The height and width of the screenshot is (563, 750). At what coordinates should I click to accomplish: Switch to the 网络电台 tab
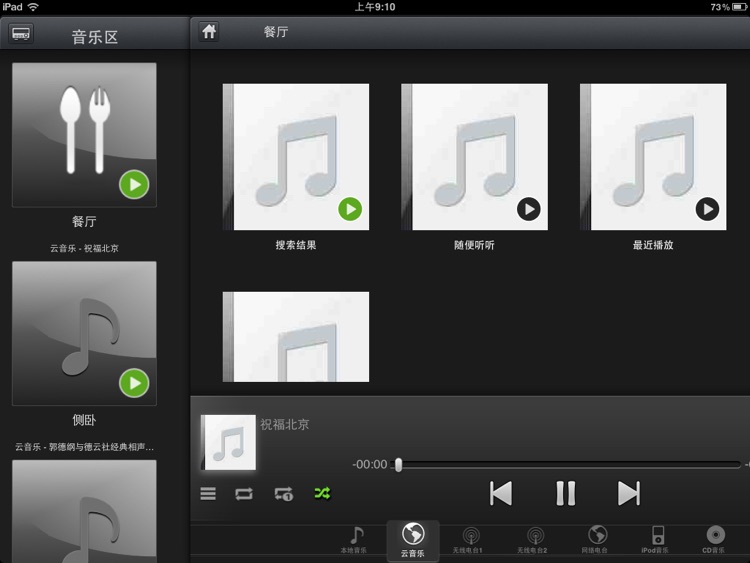coord(595,541)
